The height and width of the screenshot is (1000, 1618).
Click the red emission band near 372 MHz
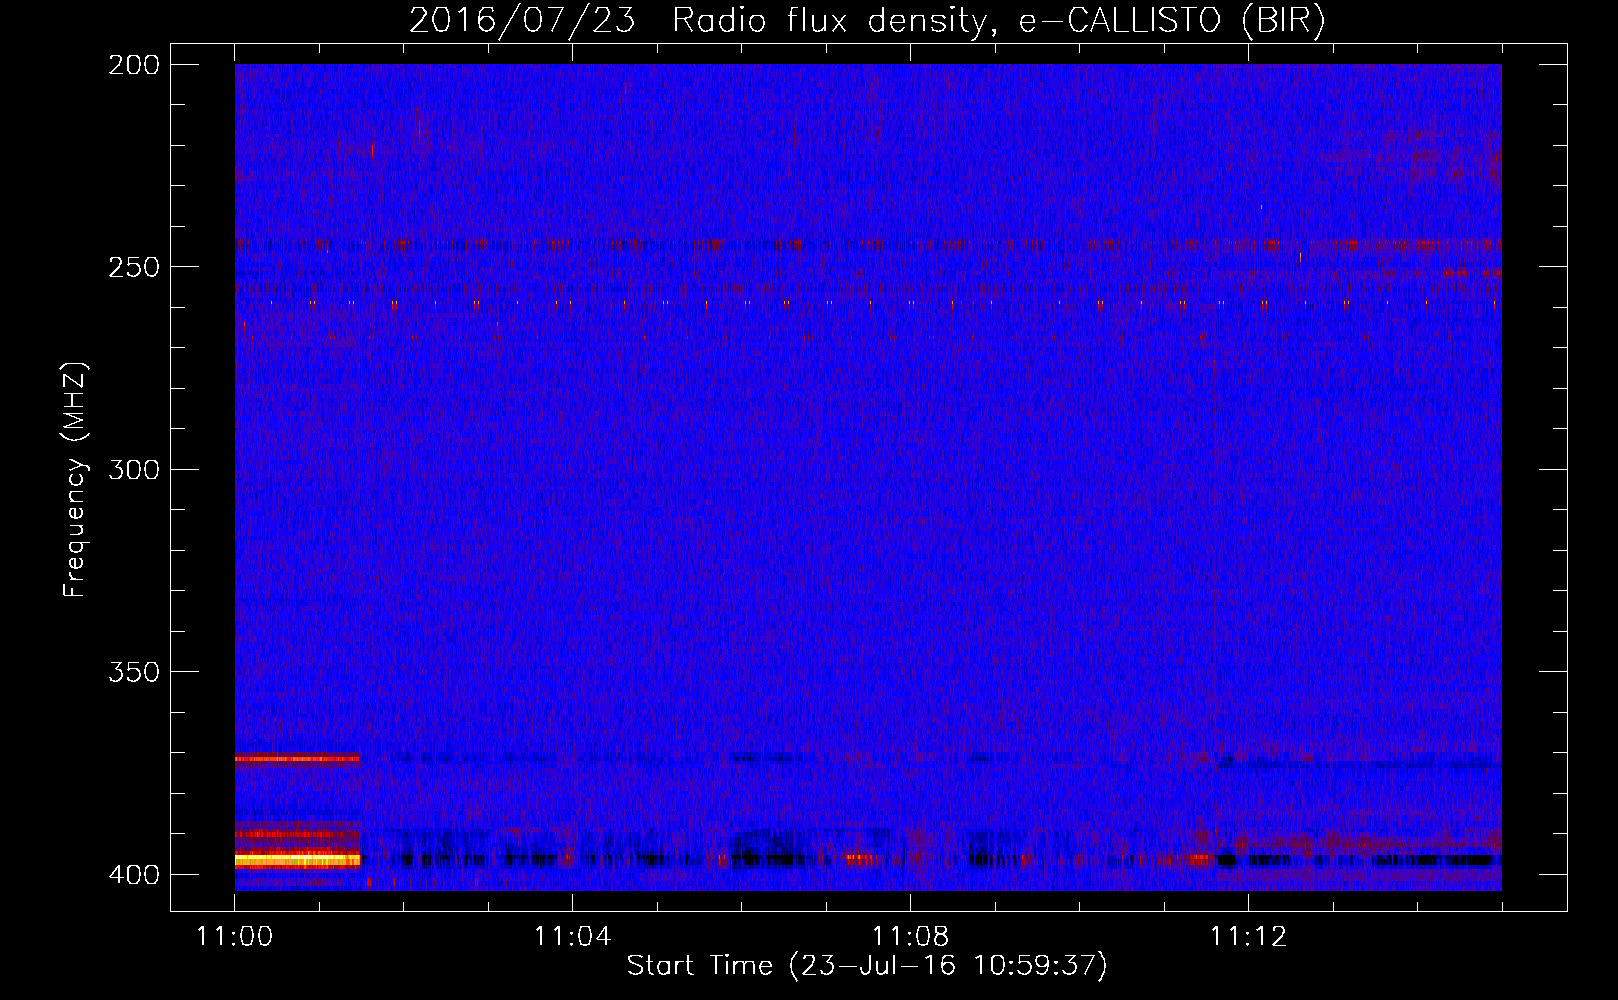click(x=297, y=759)
